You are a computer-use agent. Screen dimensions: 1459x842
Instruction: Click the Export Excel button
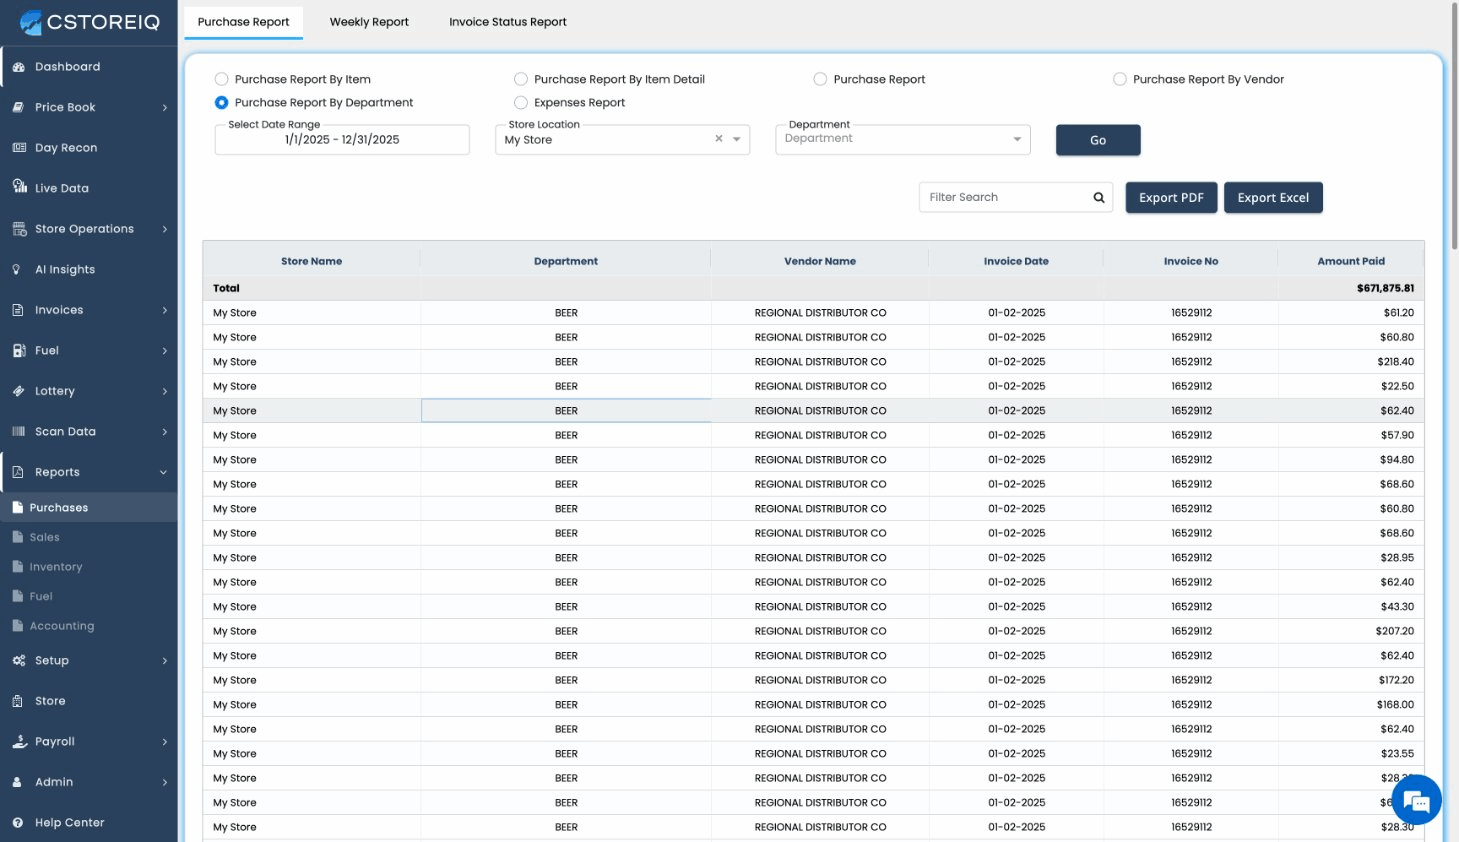1272,198
